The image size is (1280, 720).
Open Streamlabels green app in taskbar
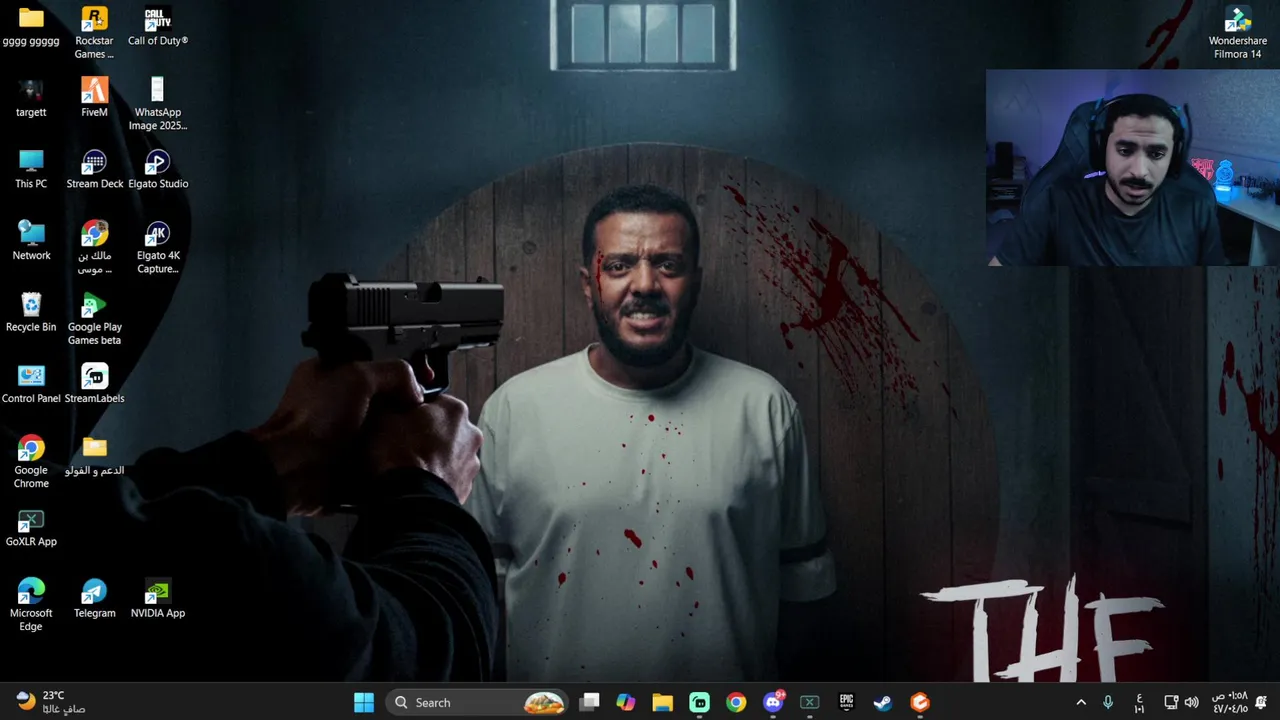pyautogui.click(x=699, y=702)
